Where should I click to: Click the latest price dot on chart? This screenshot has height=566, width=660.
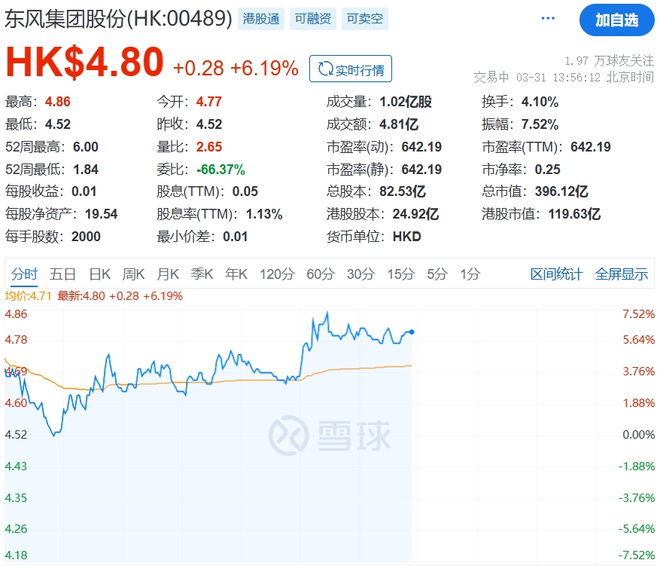[x=412, y=332]
